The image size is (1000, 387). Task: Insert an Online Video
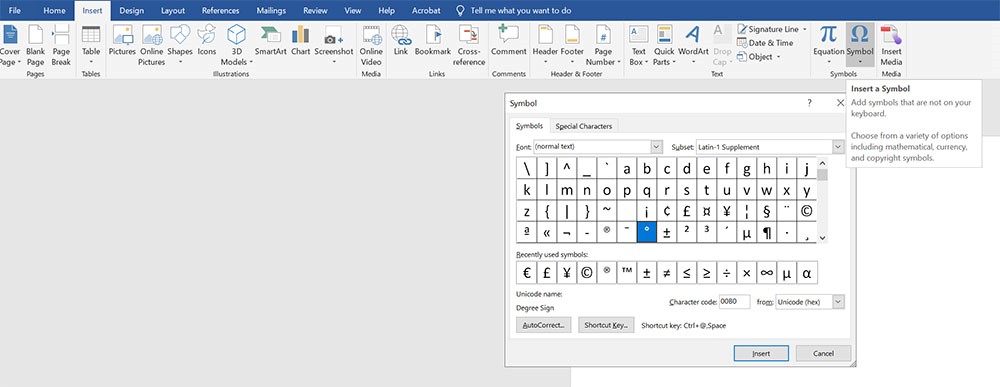pyautogui.click(x=371, y=45)
